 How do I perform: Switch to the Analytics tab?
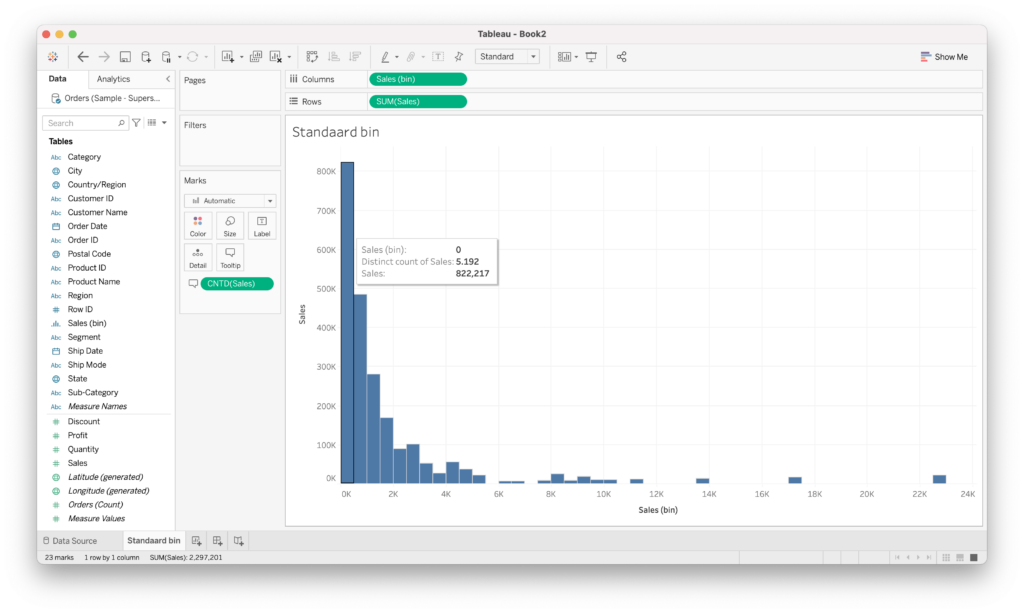point(113,79)
